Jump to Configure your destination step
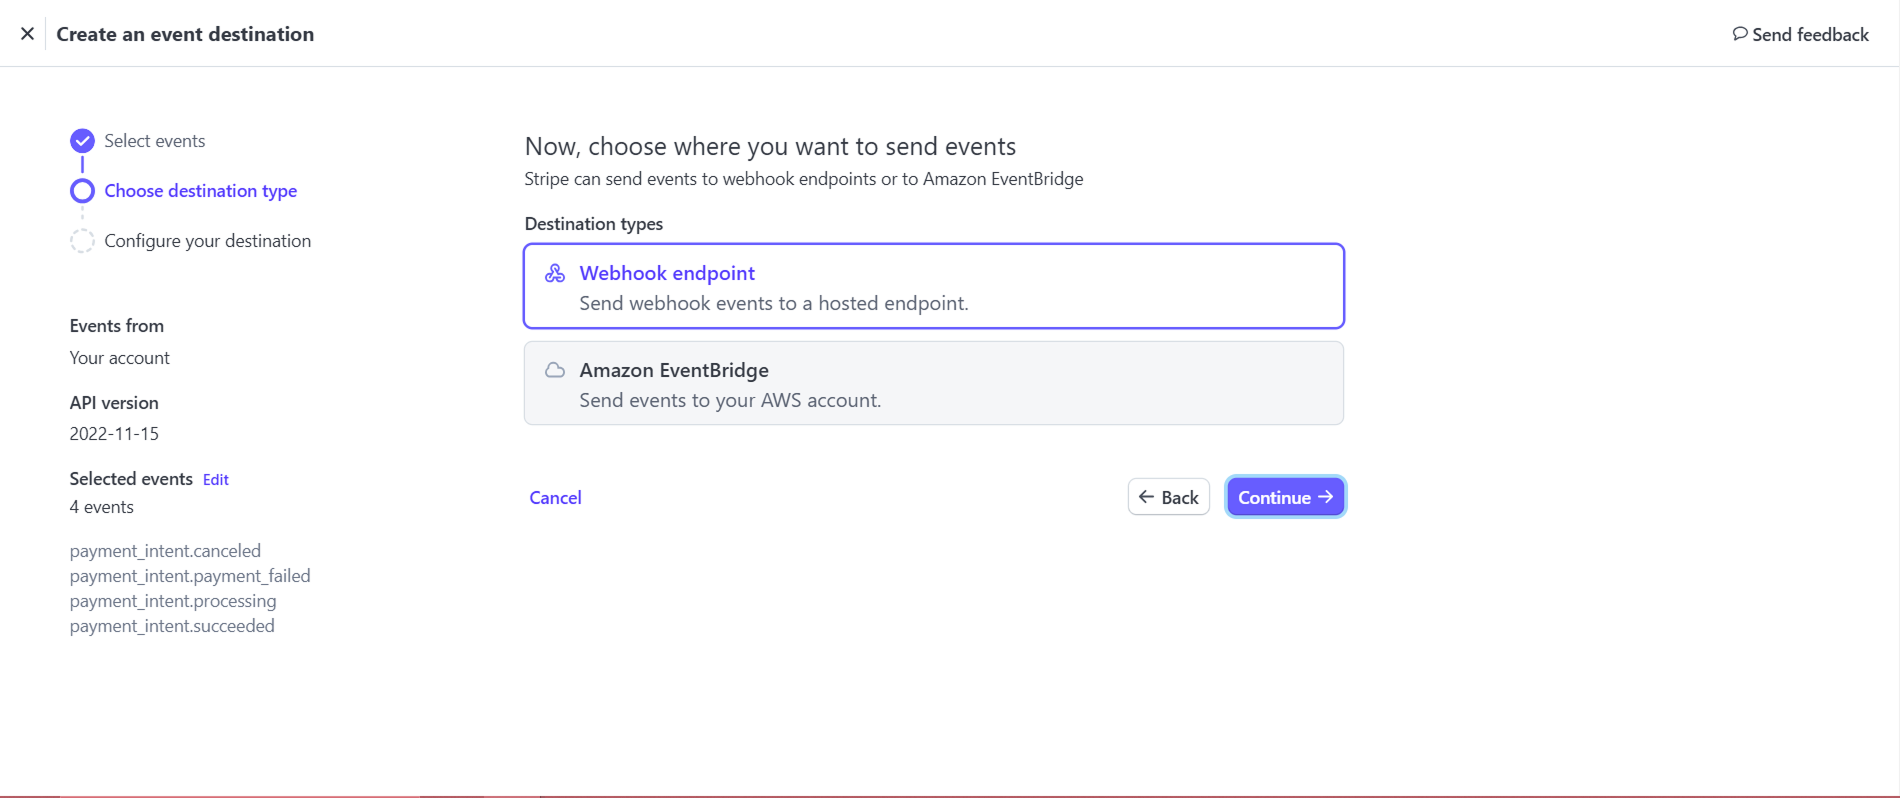Screen dimensions: 1900x798 tap(208, 241)
